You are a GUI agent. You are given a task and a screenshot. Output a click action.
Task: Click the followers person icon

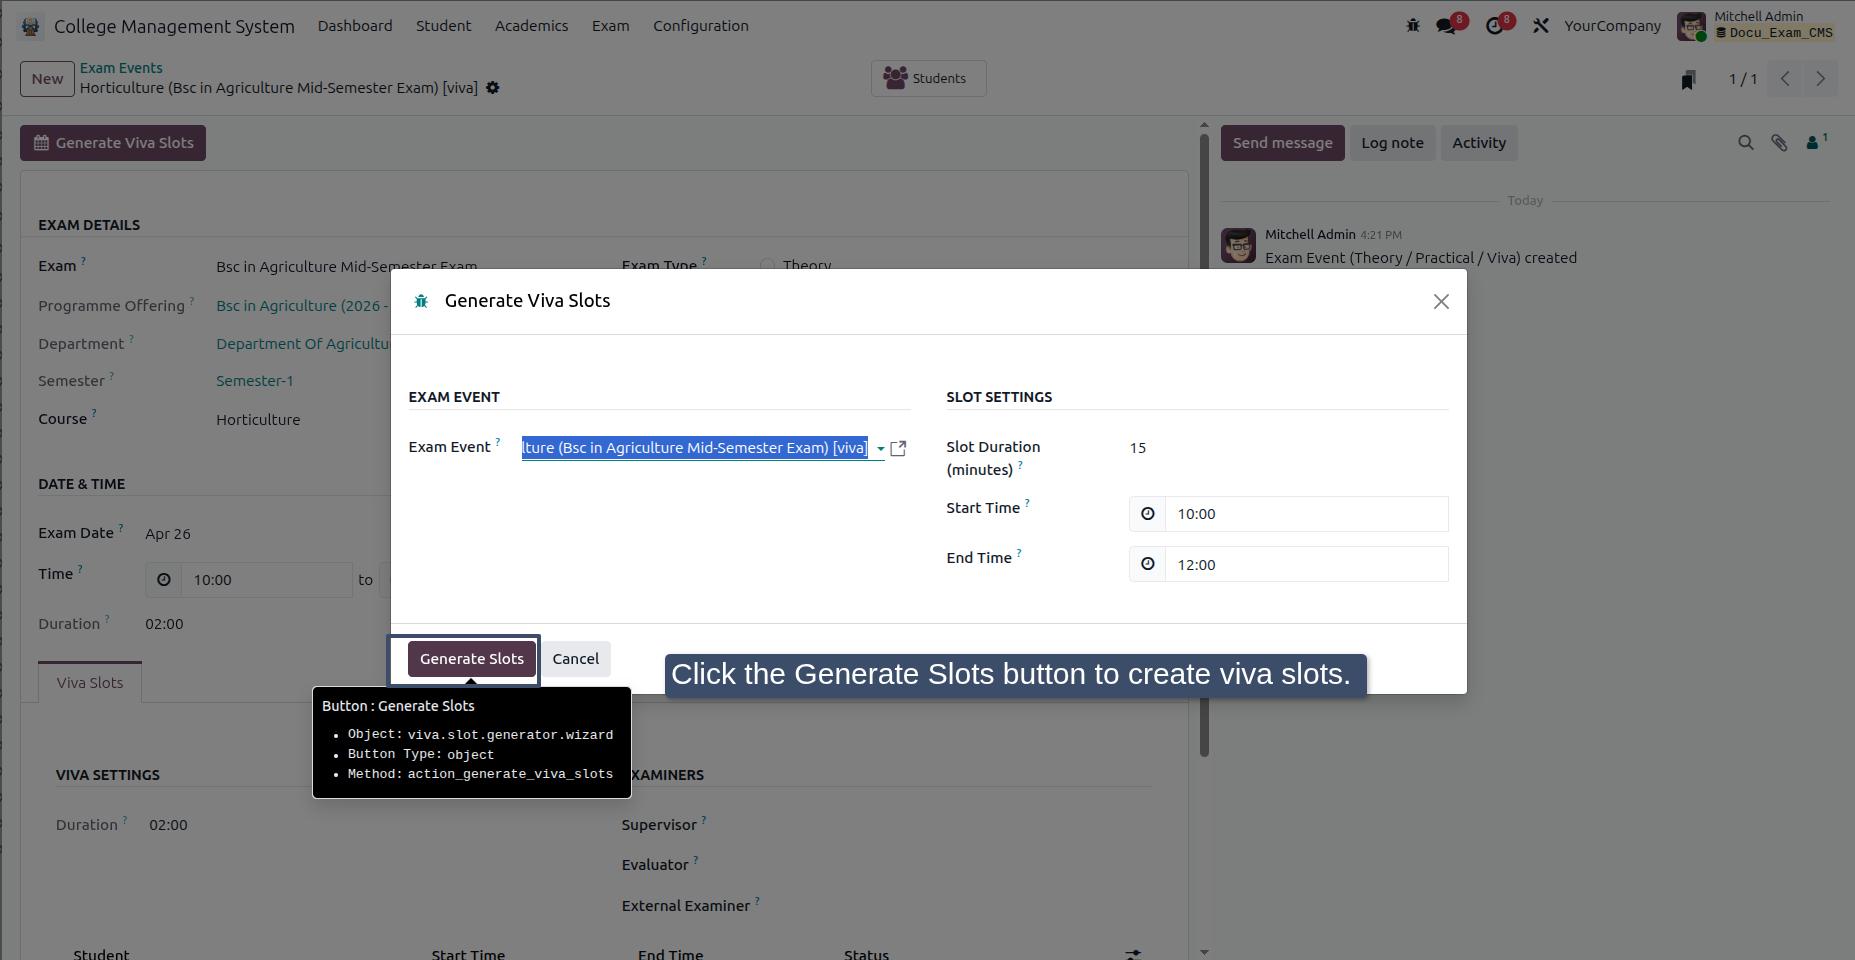pyautogui.click(x=1813, y=143)
